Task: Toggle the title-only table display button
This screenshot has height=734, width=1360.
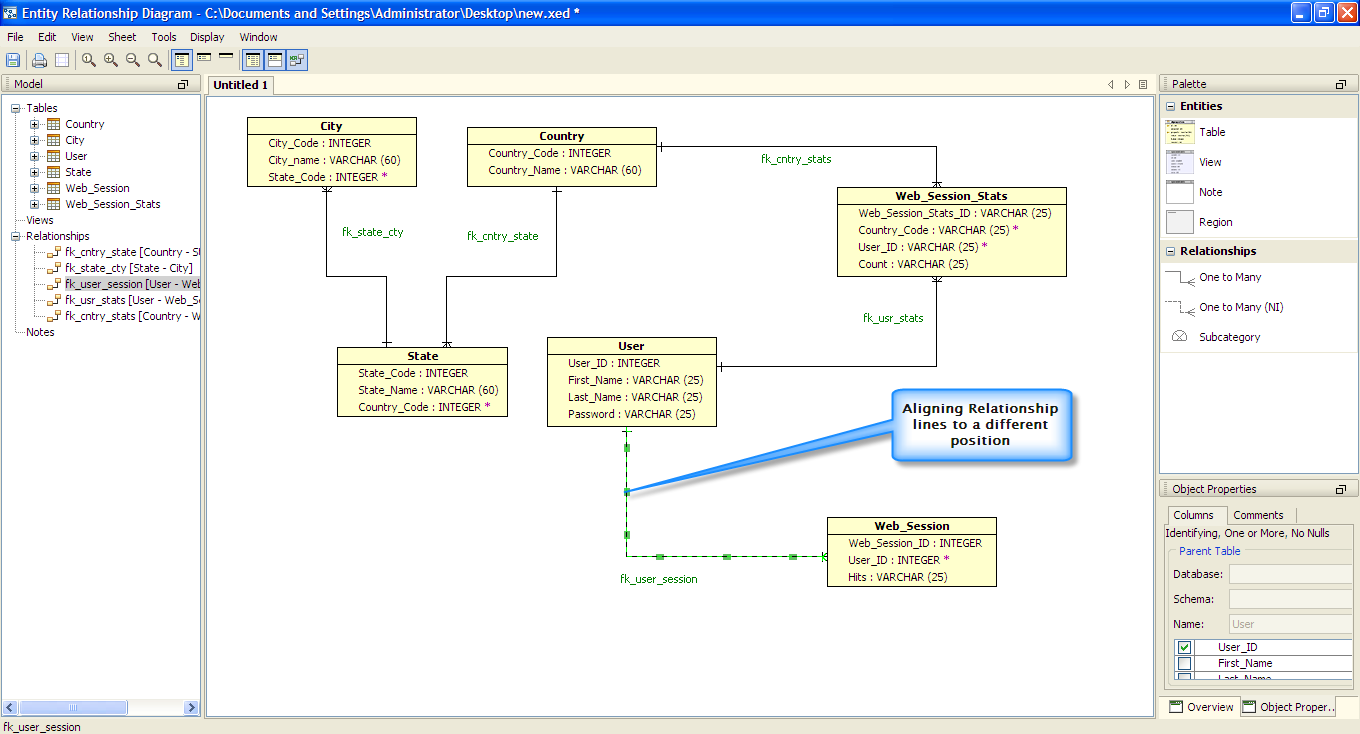Action: pos(226,57)
